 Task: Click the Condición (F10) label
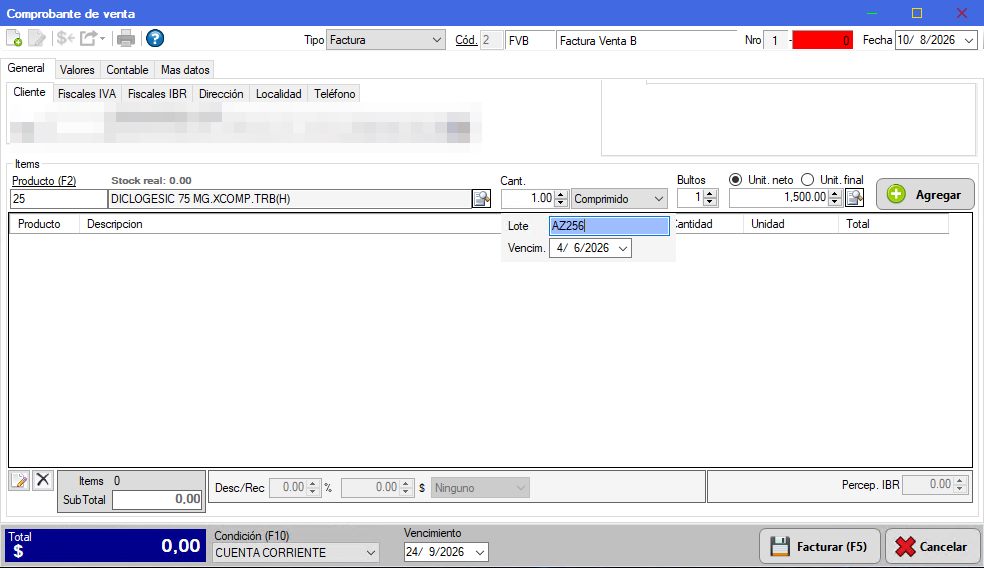click(251, 536)
